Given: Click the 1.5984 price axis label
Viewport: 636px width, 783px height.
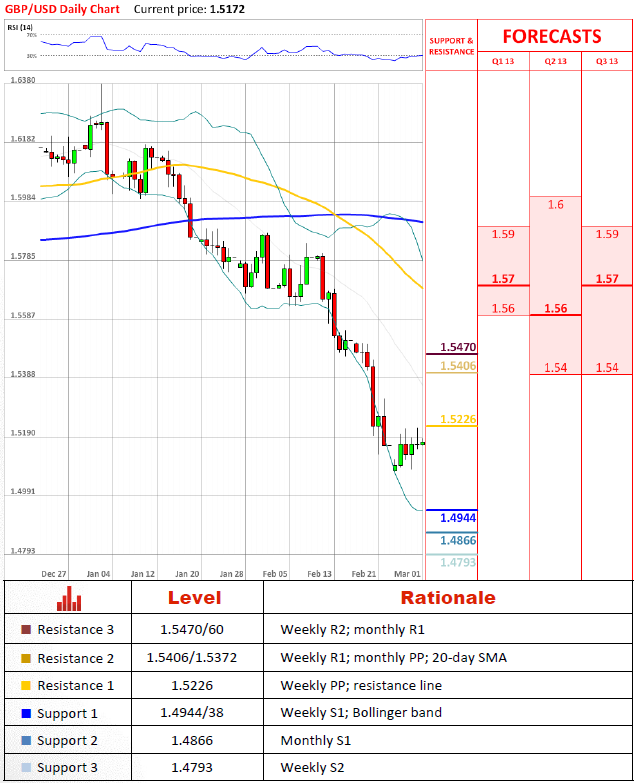Looking at the screenshot, I should [x=23, y=198].
